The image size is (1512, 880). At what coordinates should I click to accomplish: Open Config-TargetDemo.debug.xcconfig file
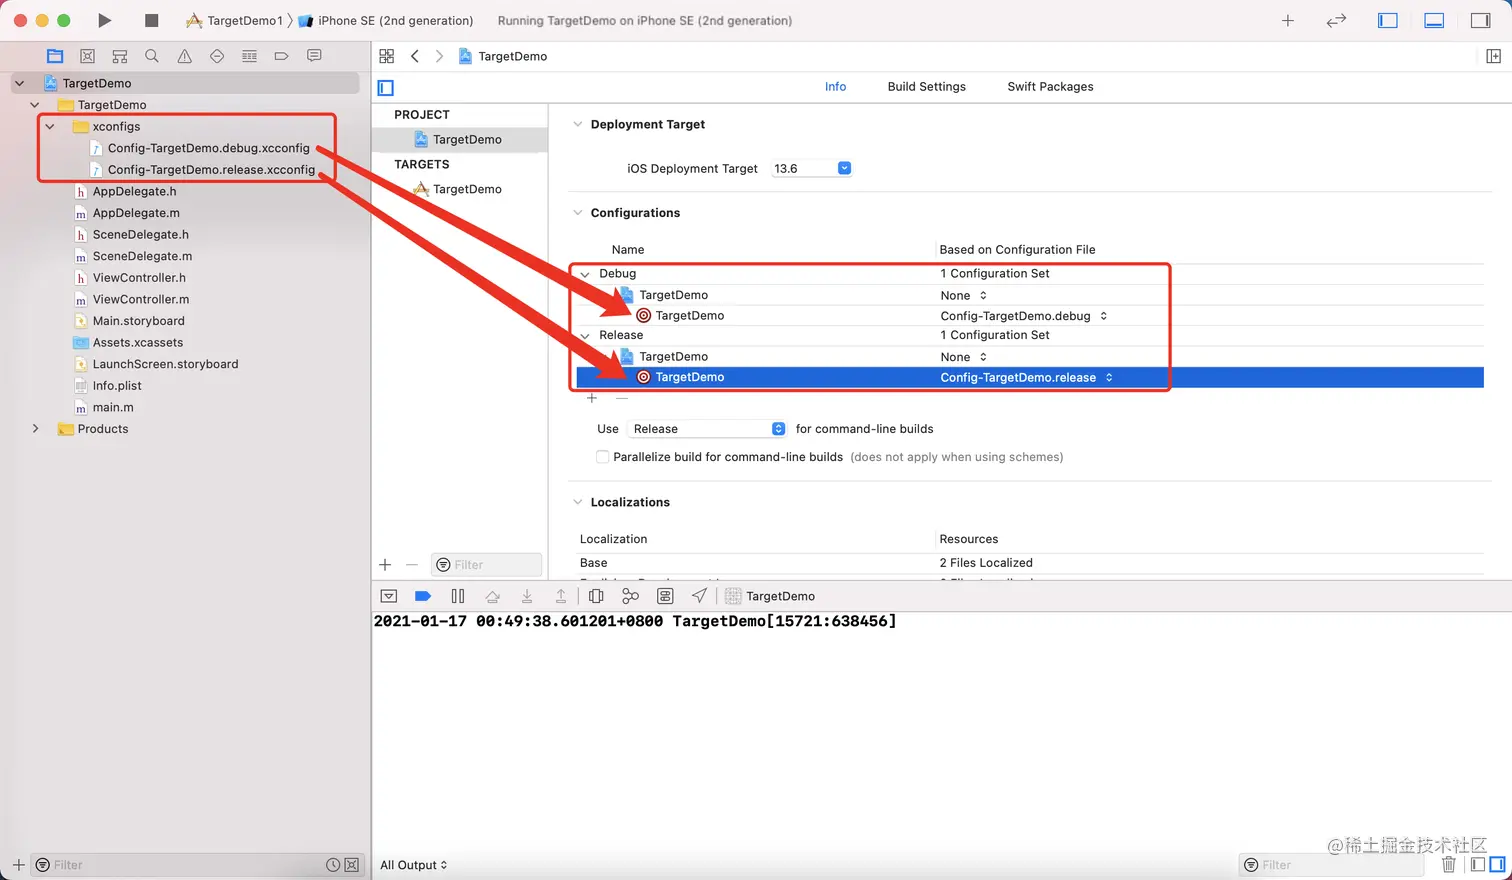pyautogui.click(x=208, y=148)
